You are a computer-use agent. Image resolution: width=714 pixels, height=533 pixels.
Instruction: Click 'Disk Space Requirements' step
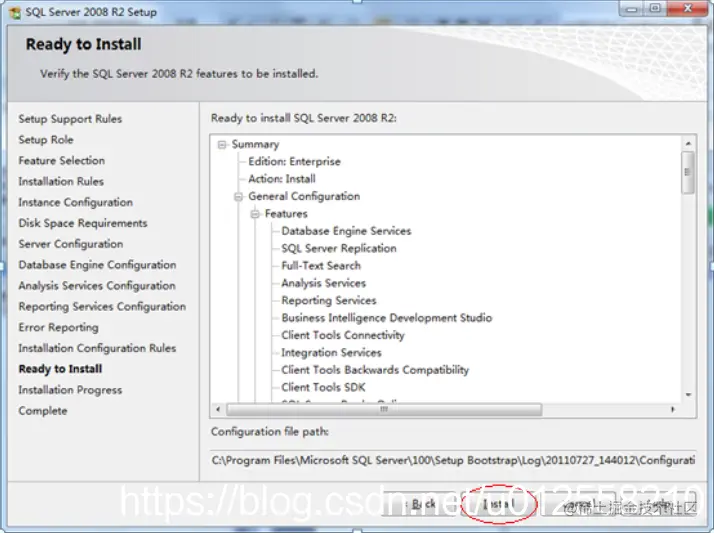pyautogui.click(x=82, y=223)
